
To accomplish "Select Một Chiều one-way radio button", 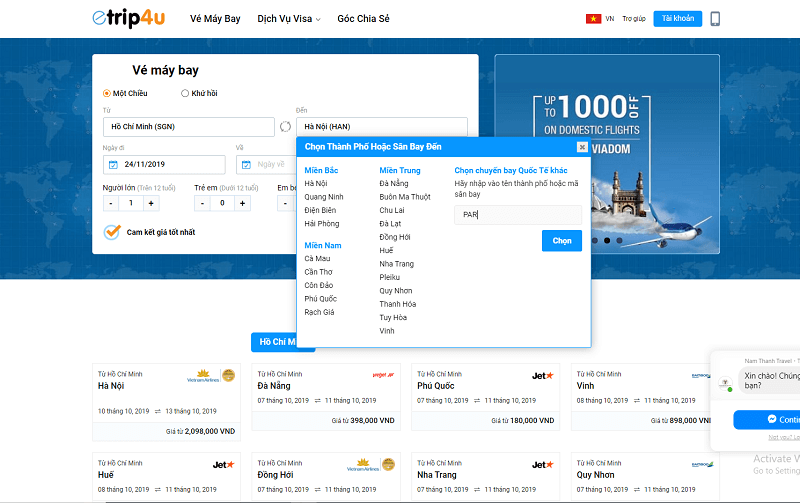I will (107, 93).
